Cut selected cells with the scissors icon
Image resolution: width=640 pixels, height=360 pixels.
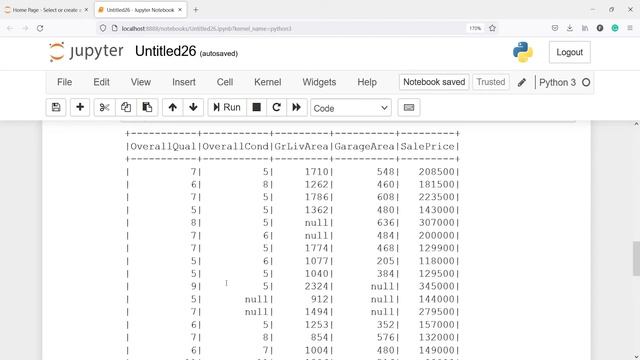click(x=104, y=107)
